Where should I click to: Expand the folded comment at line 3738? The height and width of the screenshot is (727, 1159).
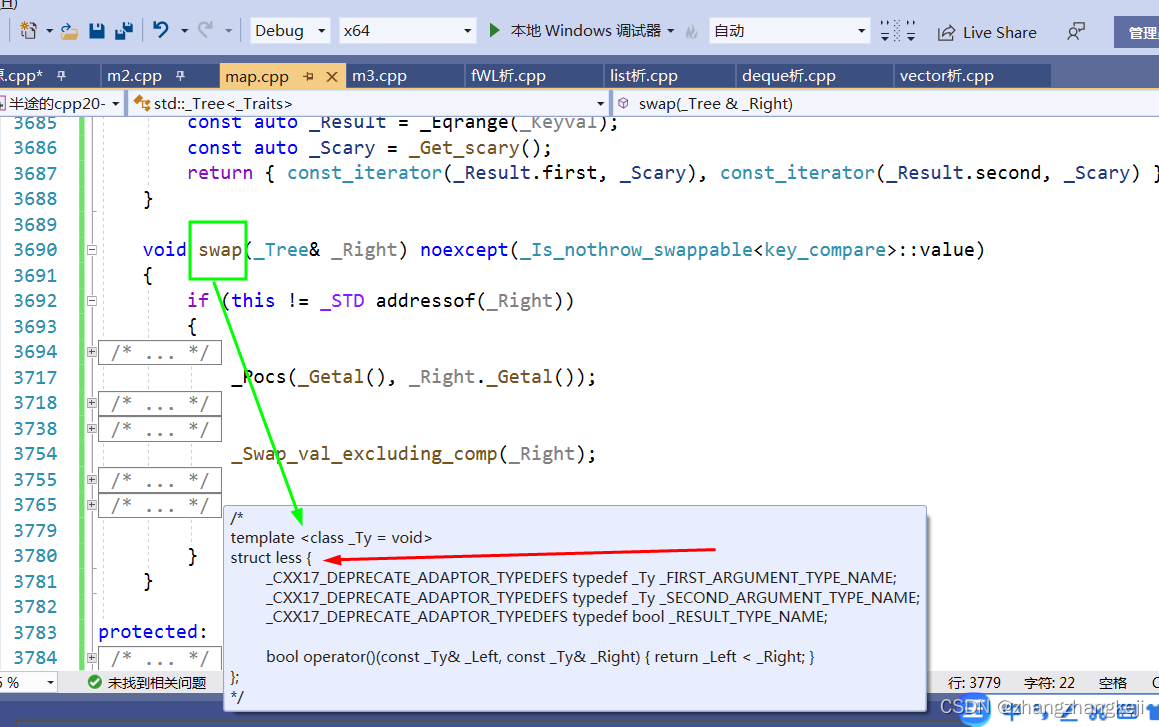coord(92,429)
